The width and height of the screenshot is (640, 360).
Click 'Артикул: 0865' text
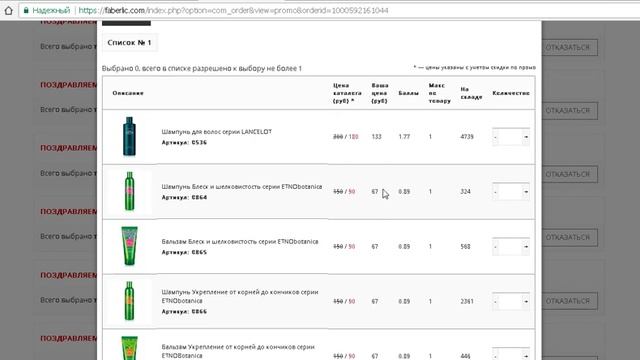(184, 252)
